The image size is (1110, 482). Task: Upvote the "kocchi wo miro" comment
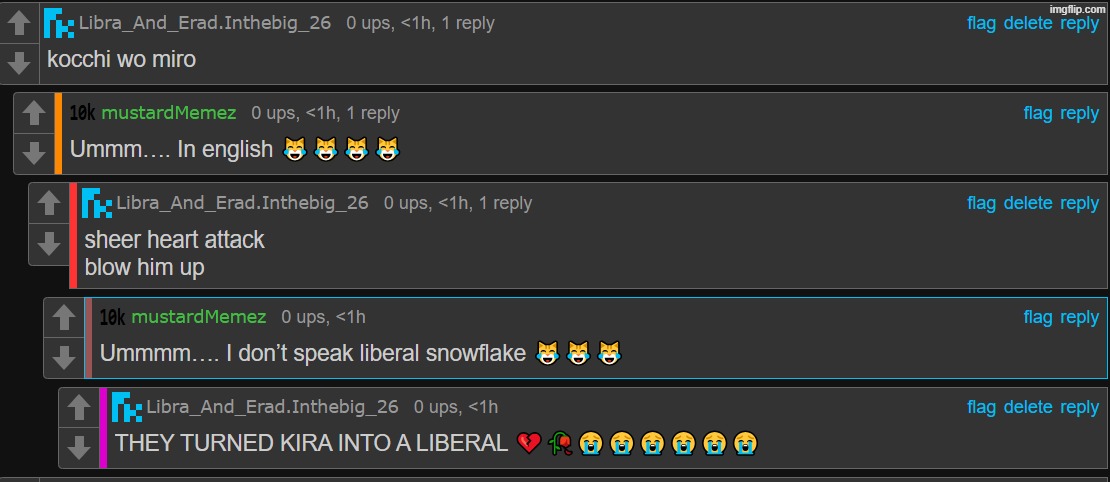click(x=18, y=23)
